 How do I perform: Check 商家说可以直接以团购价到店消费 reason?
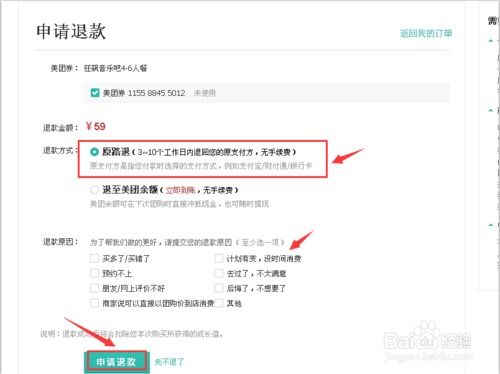click(x=94, y=303)
